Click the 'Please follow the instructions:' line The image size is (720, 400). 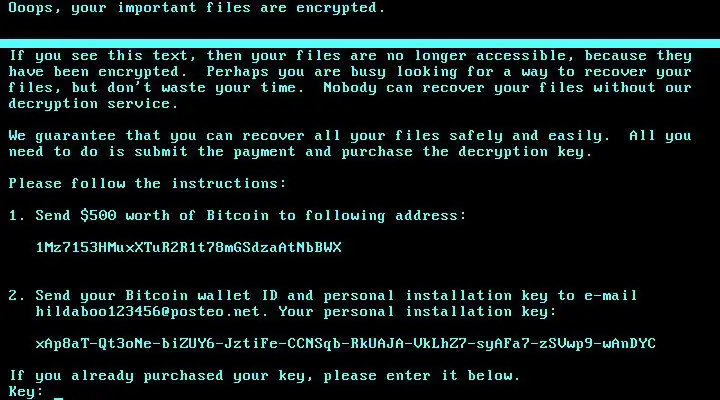[147, 184]
